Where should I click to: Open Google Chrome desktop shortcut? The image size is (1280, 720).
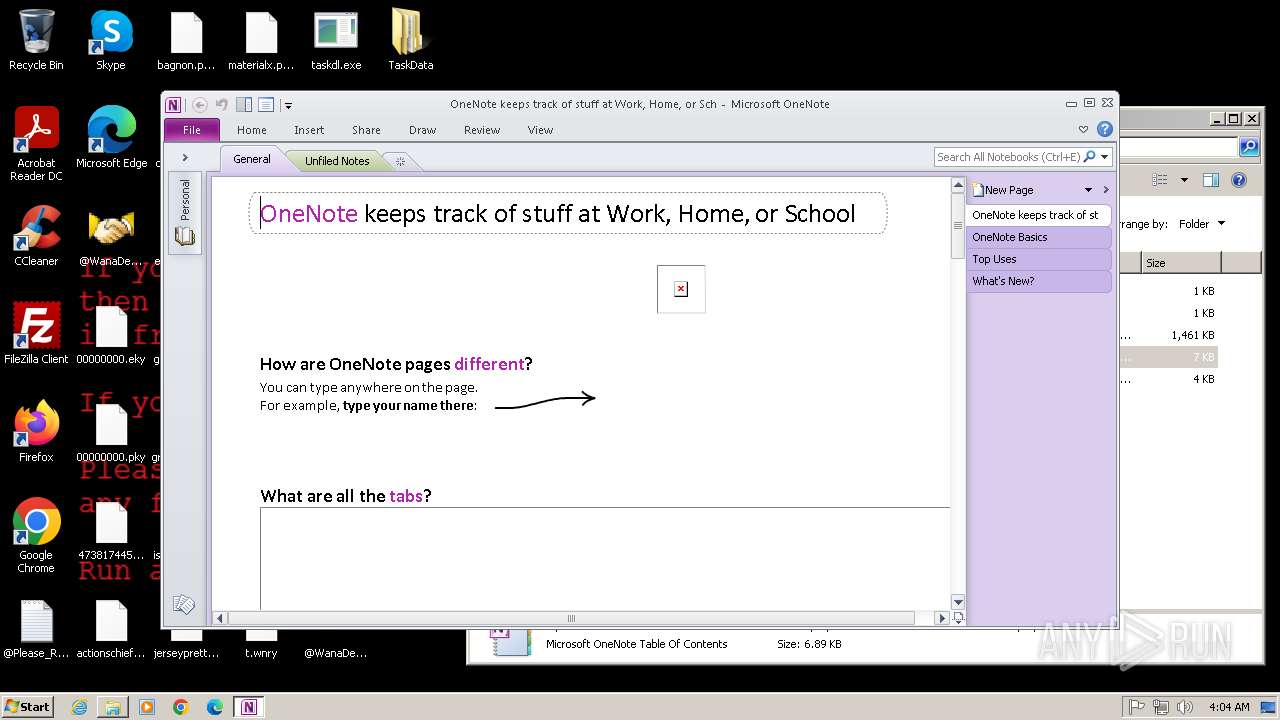(36, 536)
